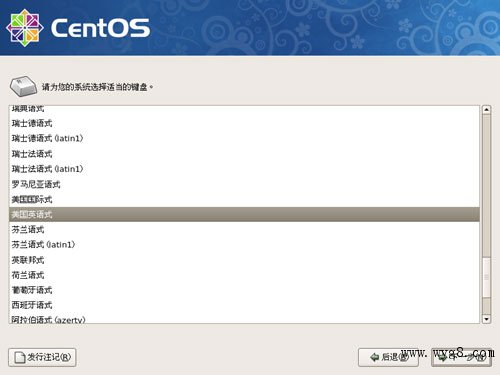The height and width of the screenshot is (375, 500).
Task: Click the scrollbar up arrow
Action: pos(486,110)
